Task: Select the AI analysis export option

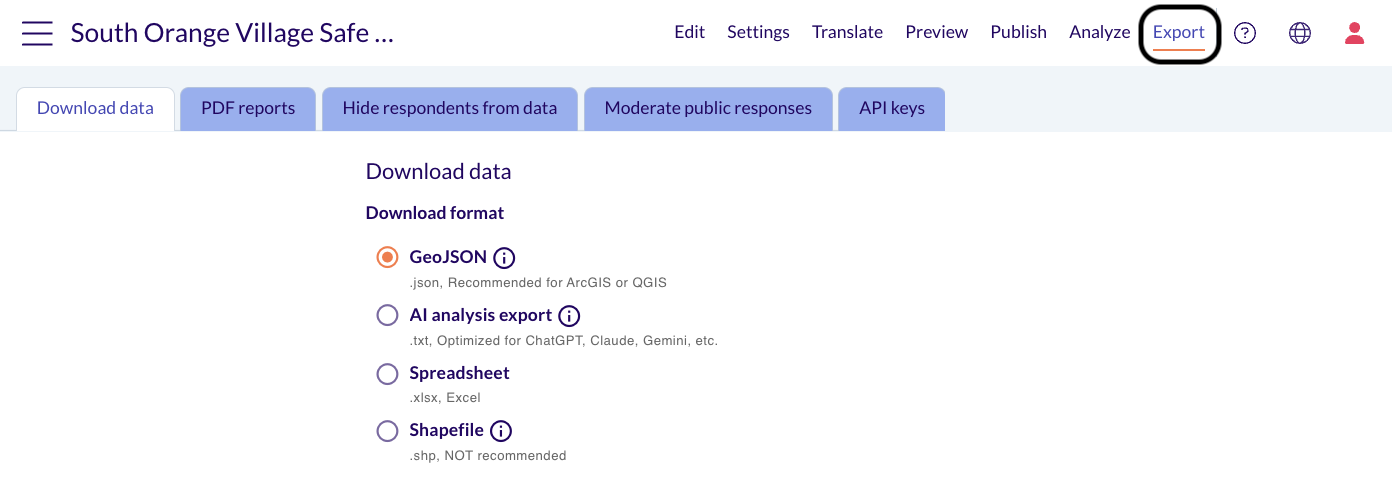Action: pos(387,315)
